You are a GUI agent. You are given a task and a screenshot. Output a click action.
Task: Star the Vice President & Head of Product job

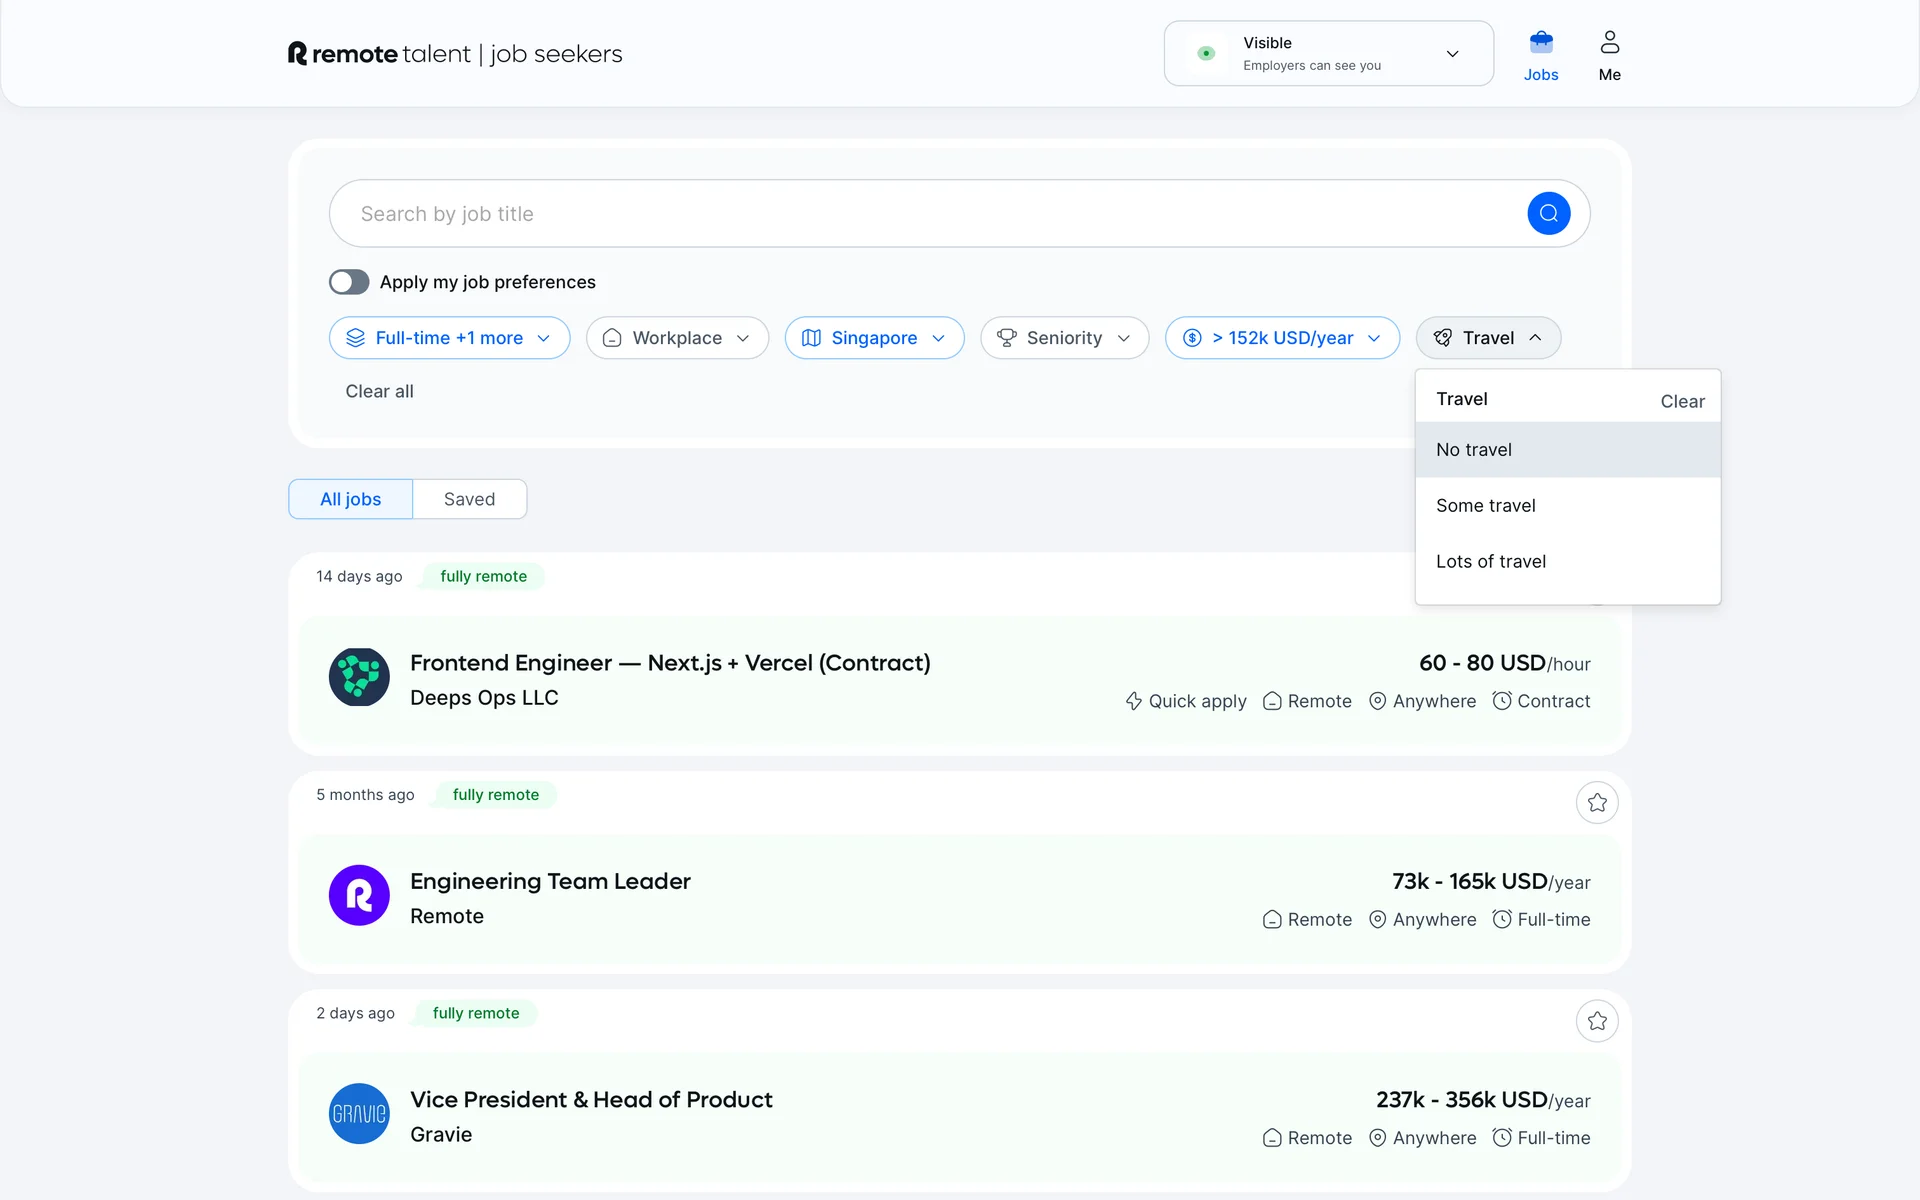click(x=1596, y=1021)
